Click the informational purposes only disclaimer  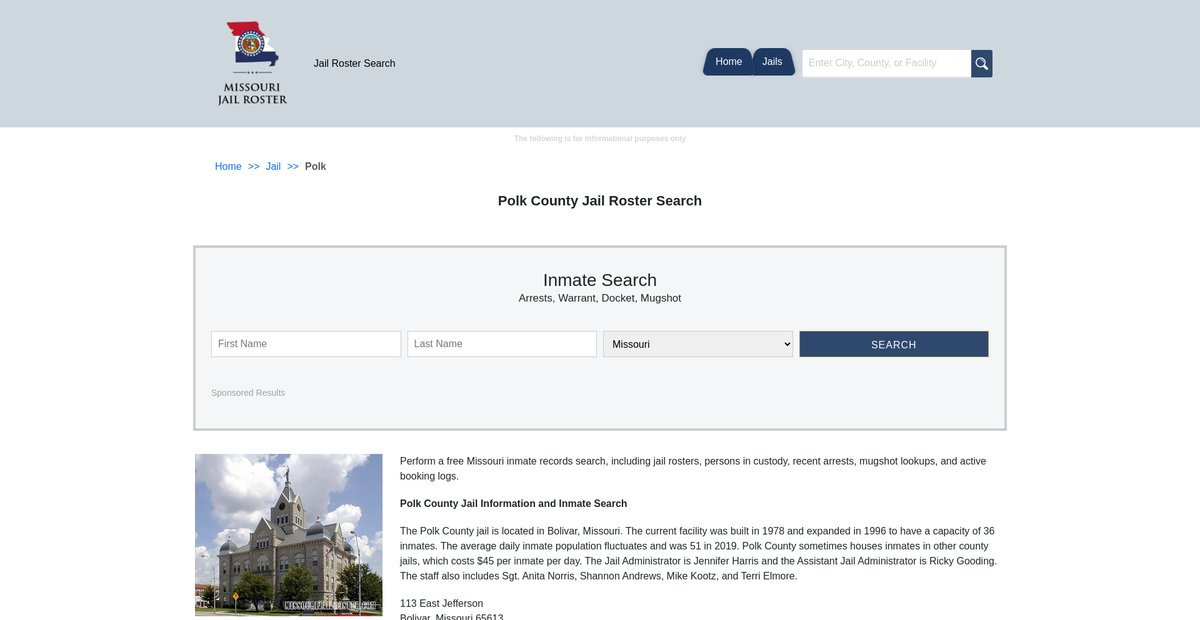click(x=600, y=138)
